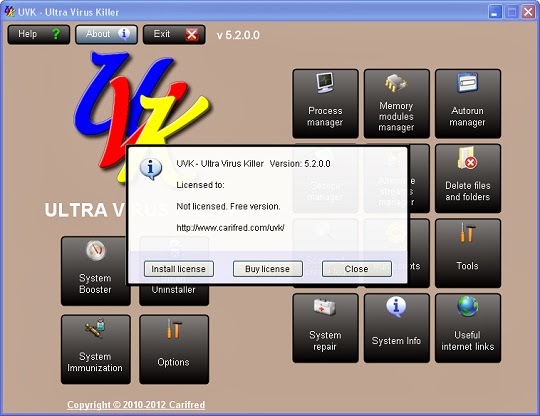Click the Exit button
Screen dimensions: 540x416
pyautogui.click(x=174, y=34)
